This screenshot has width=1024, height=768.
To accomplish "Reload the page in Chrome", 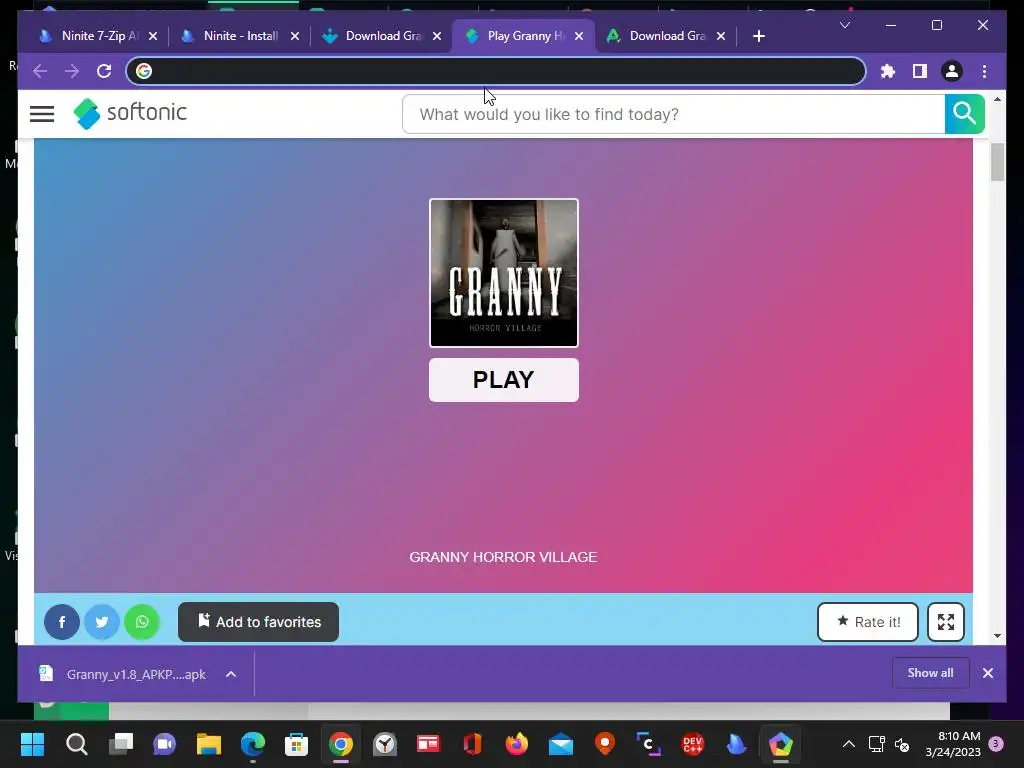I will 104,71.
